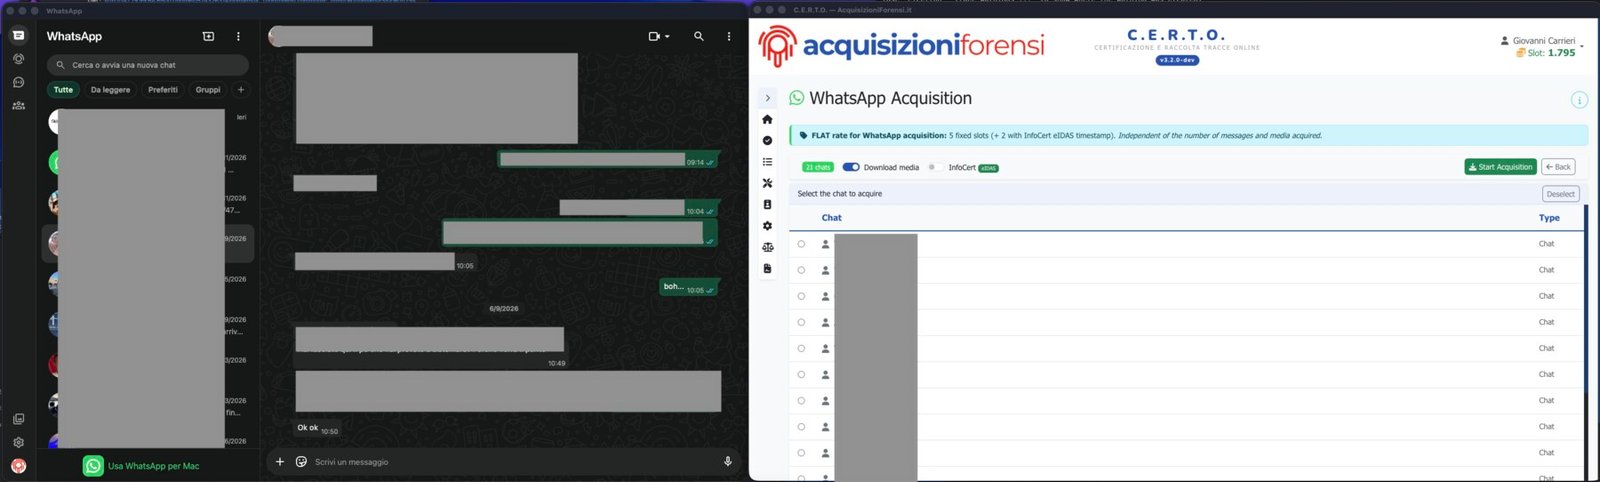This screenshot has height=482, width=1600.
Task: Select the fourth chat row radio button
Action: point(801,322)
